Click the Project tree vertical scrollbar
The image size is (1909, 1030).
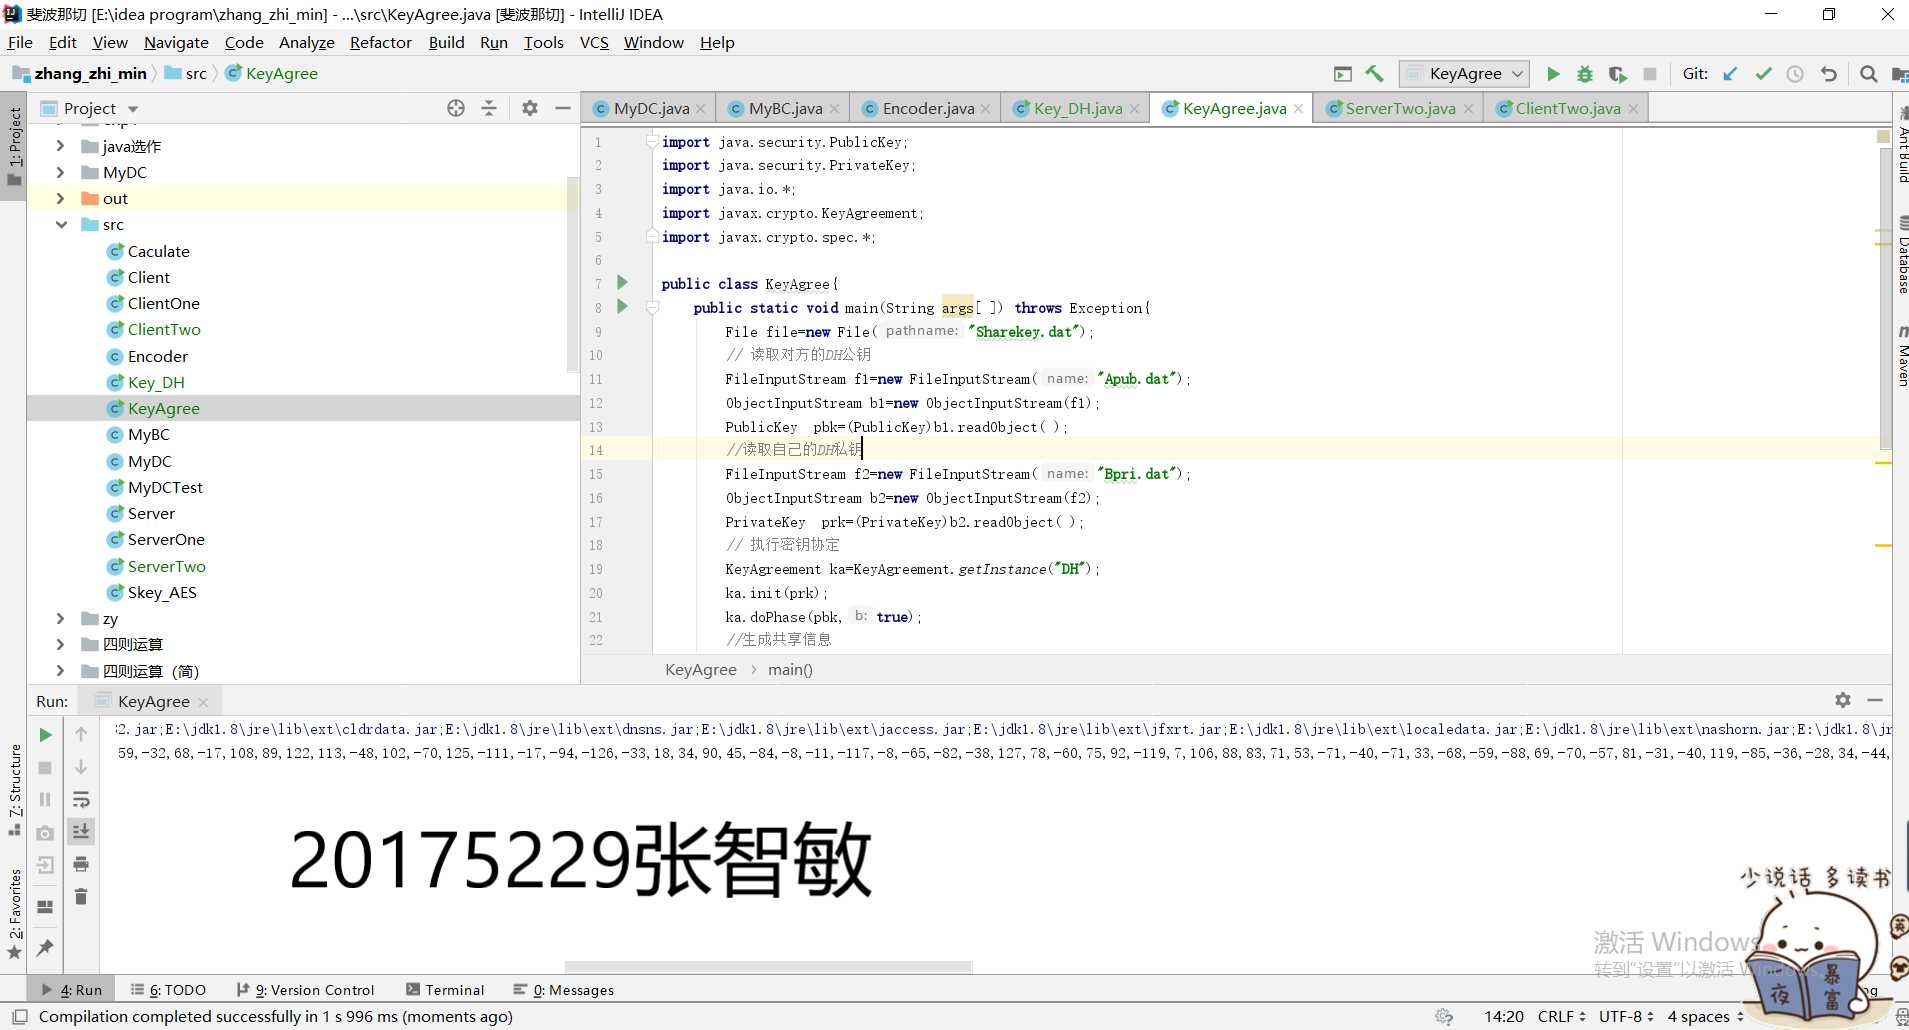tap(573, 273)
